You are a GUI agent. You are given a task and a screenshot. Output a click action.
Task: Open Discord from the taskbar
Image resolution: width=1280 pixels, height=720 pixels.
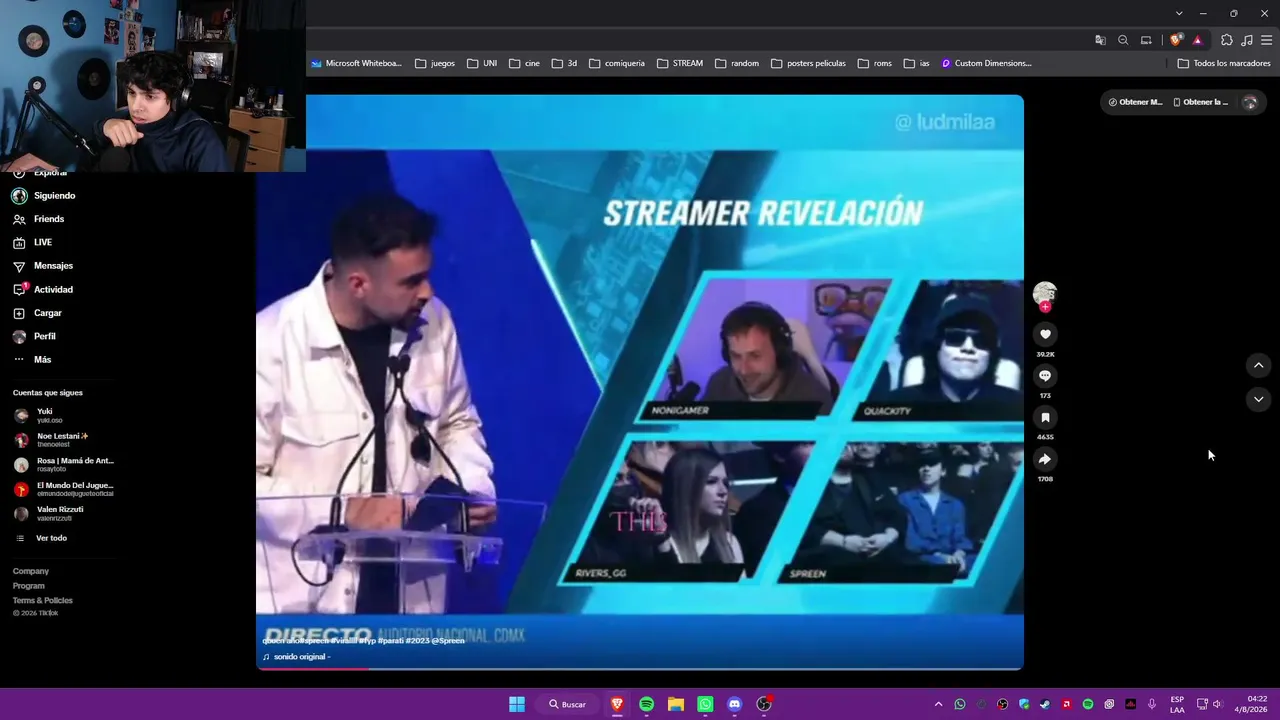coord(735,704)
